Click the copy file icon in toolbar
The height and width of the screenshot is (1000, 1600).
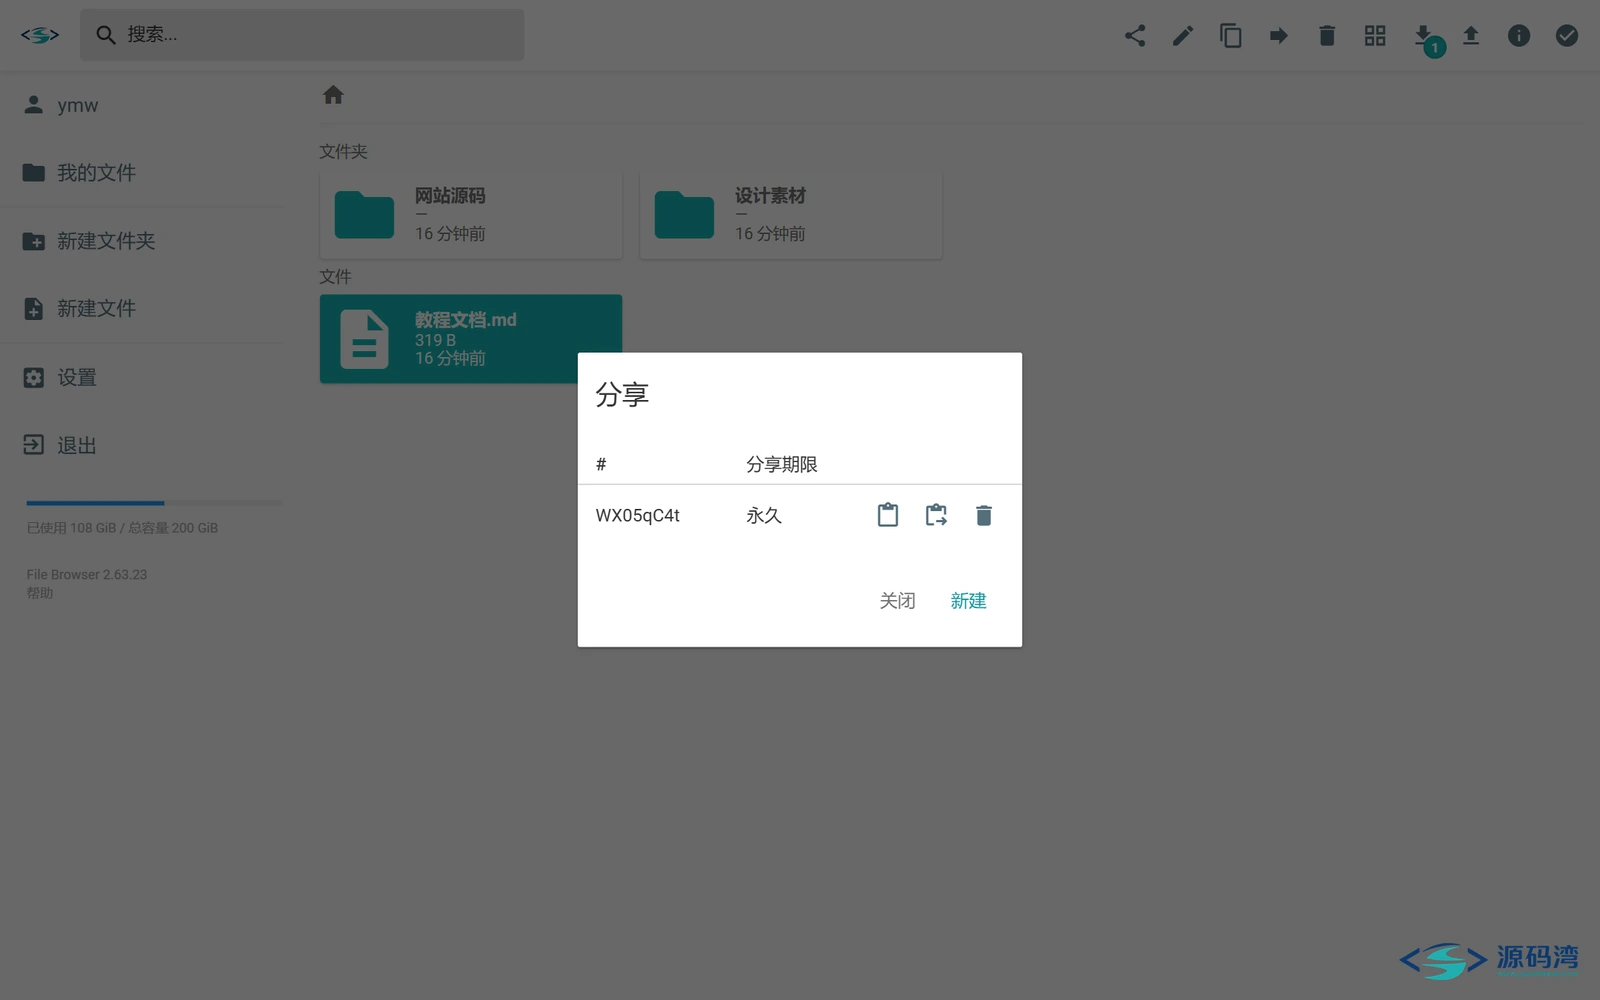coord(1231,36)
